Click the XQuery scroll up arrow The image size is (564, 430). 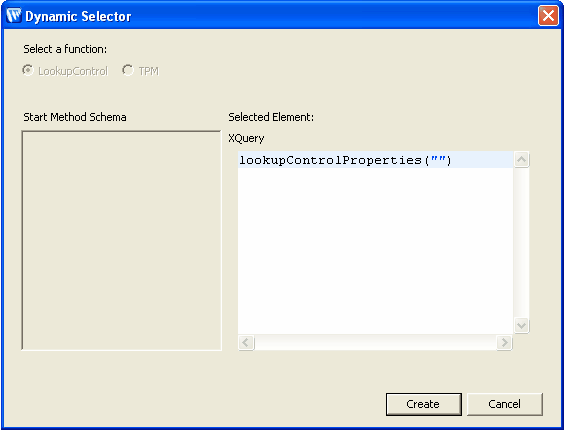coord(521,159)
